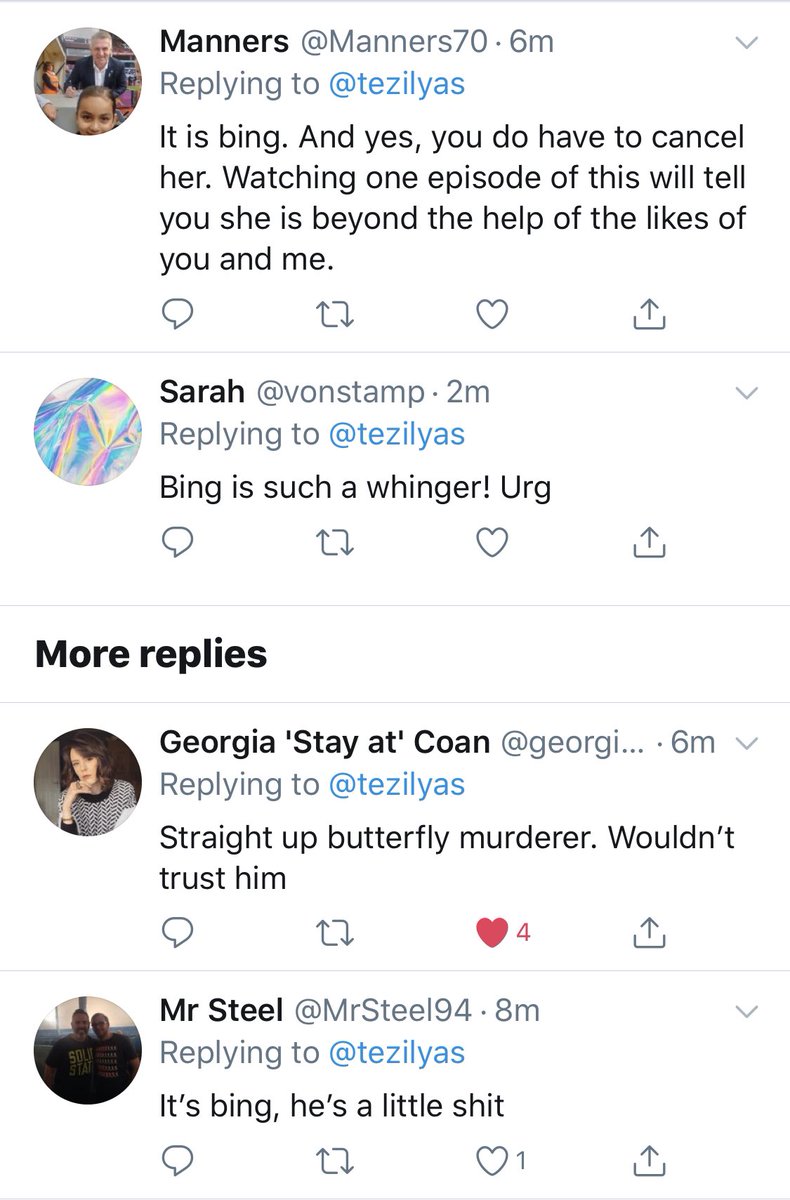Like Mr Steel's tweet
The image size is (790, 1200).
point(491,1161)
